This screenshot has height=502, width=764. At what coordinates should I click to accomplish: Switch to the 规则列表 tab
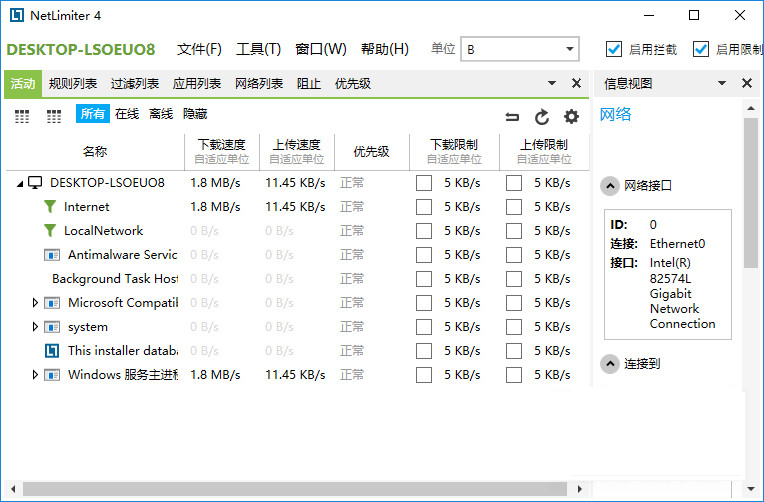(73, 84)
